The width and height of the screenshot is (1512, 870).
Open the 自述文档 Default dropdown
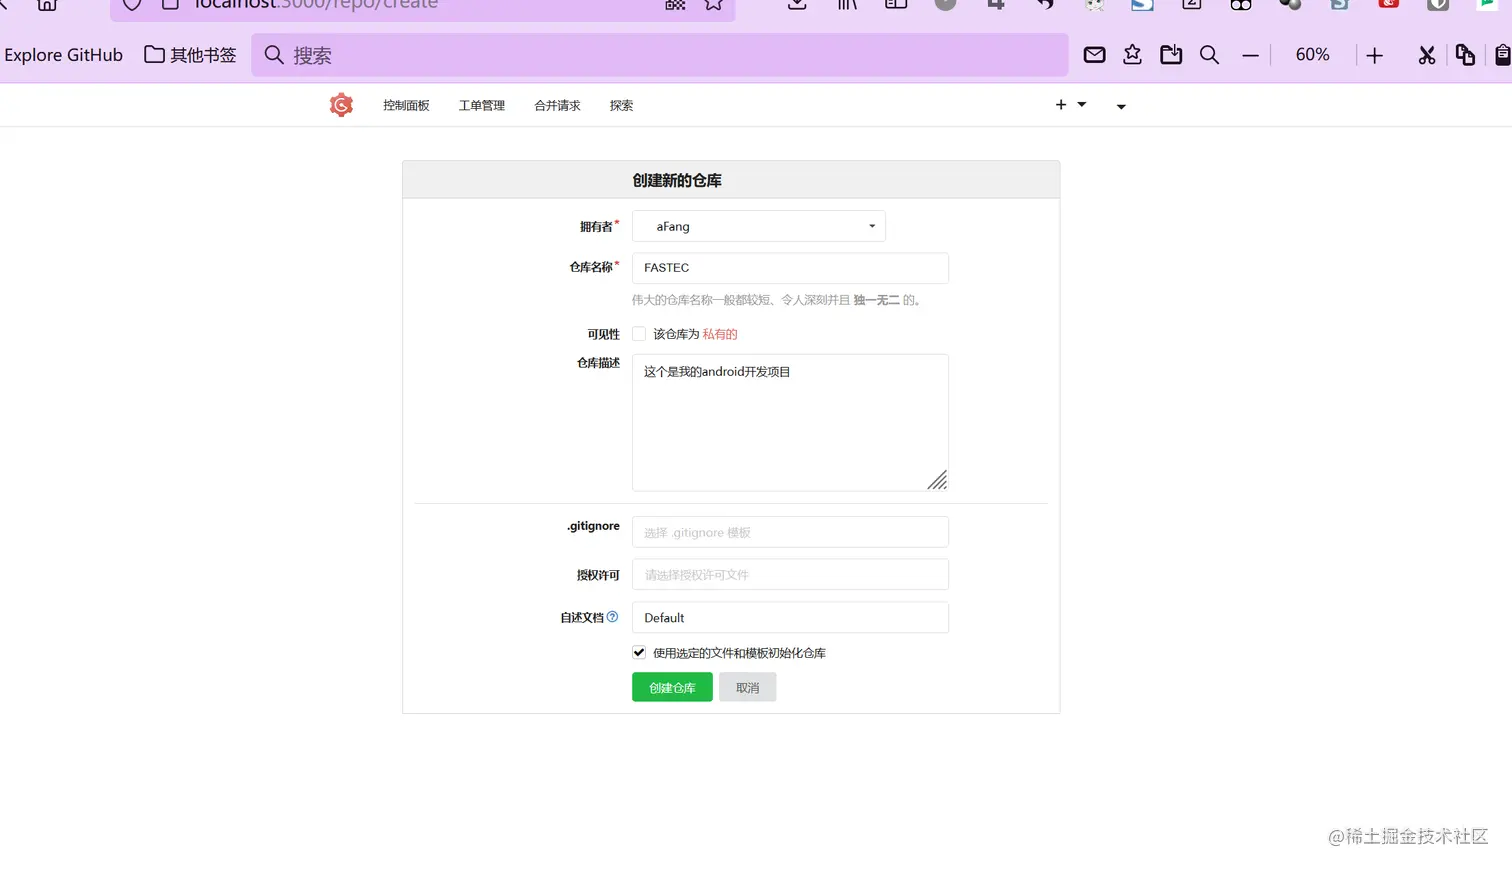coord(790,617)
